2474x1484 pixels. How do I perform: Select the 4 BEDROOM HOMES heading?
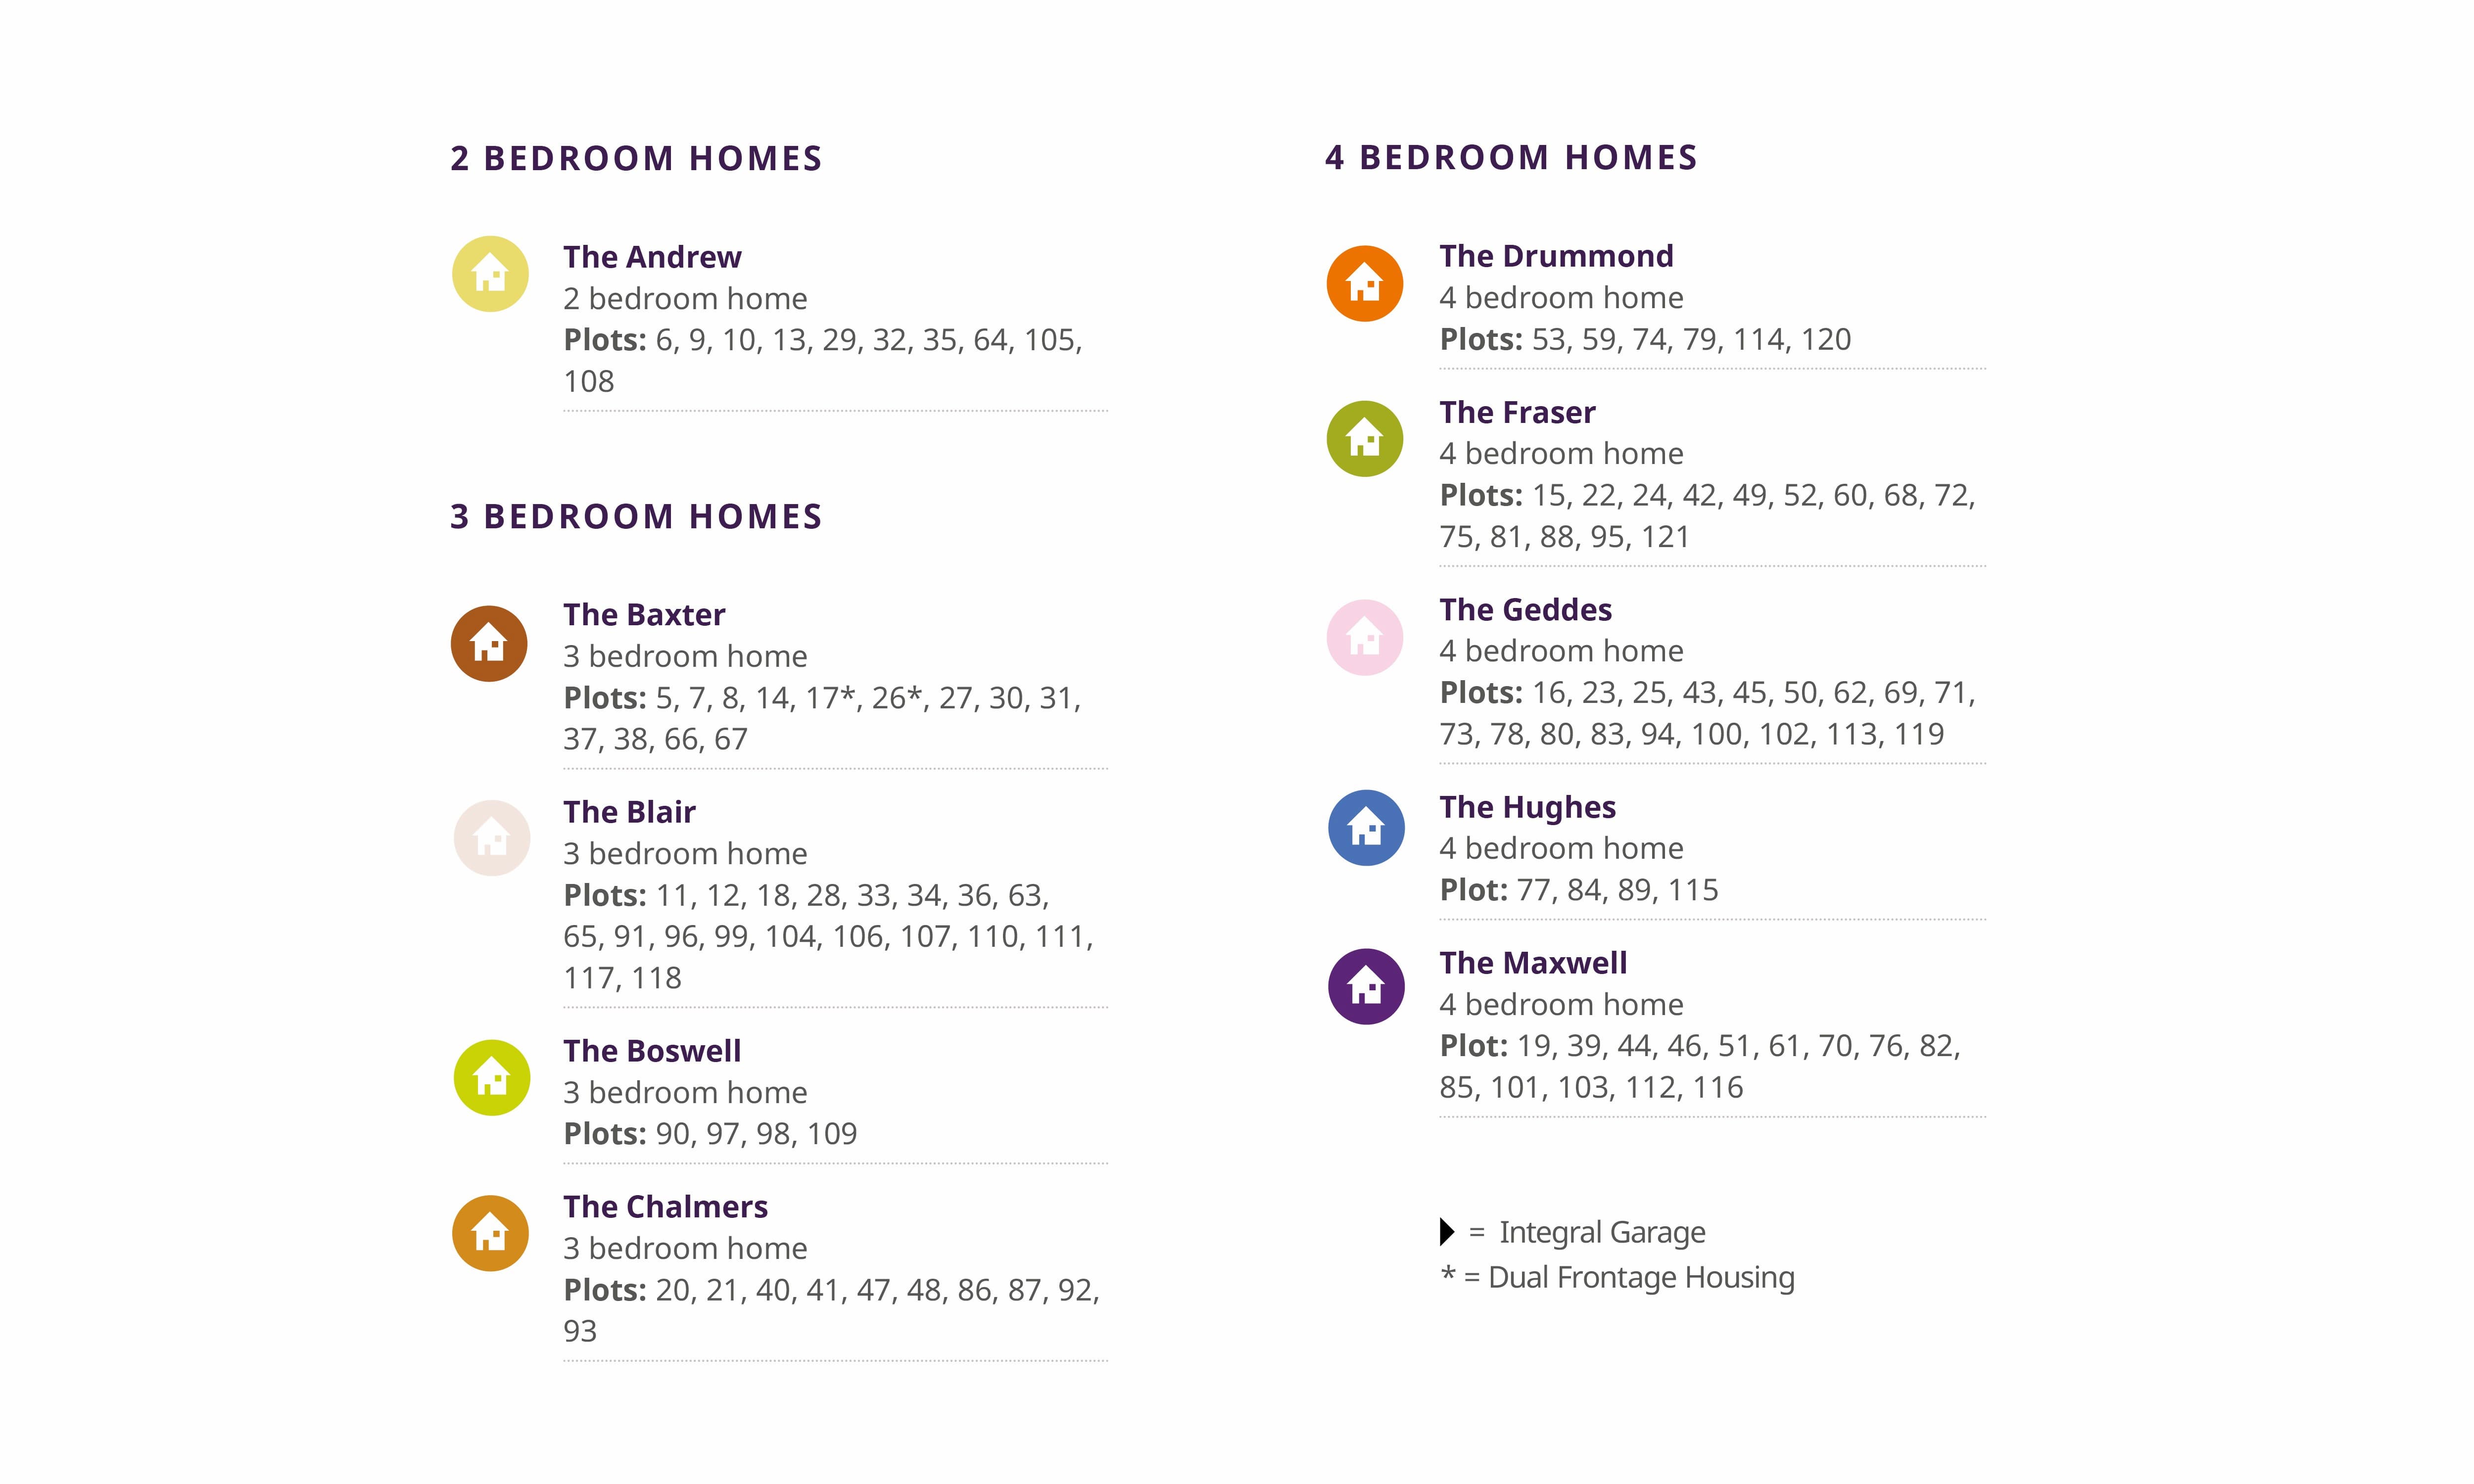click(x=1511, y=158)
